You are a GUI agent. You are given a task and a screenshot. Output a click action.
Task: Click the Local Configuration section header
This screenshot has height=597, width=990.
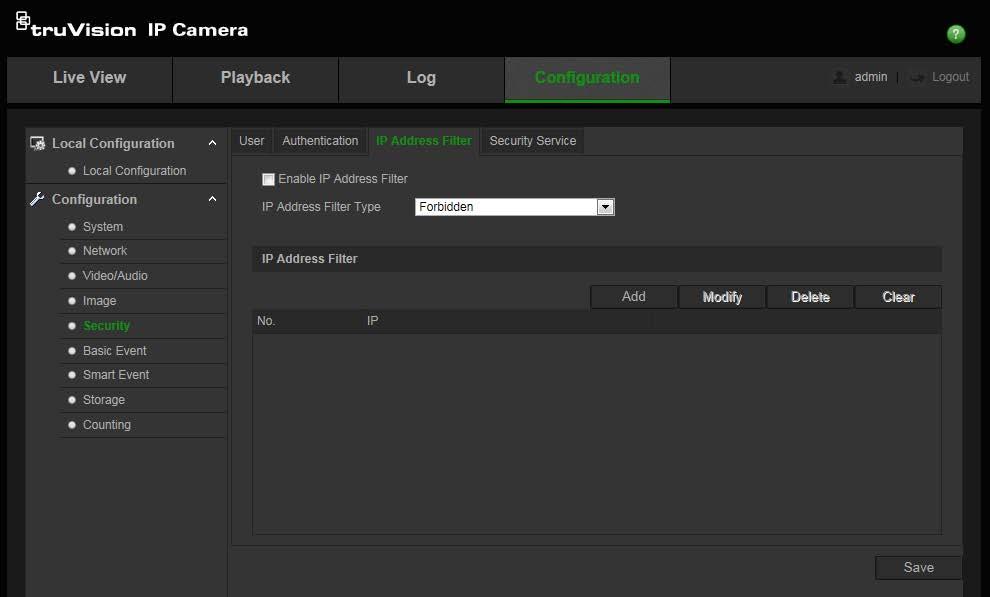pos(113,144)
